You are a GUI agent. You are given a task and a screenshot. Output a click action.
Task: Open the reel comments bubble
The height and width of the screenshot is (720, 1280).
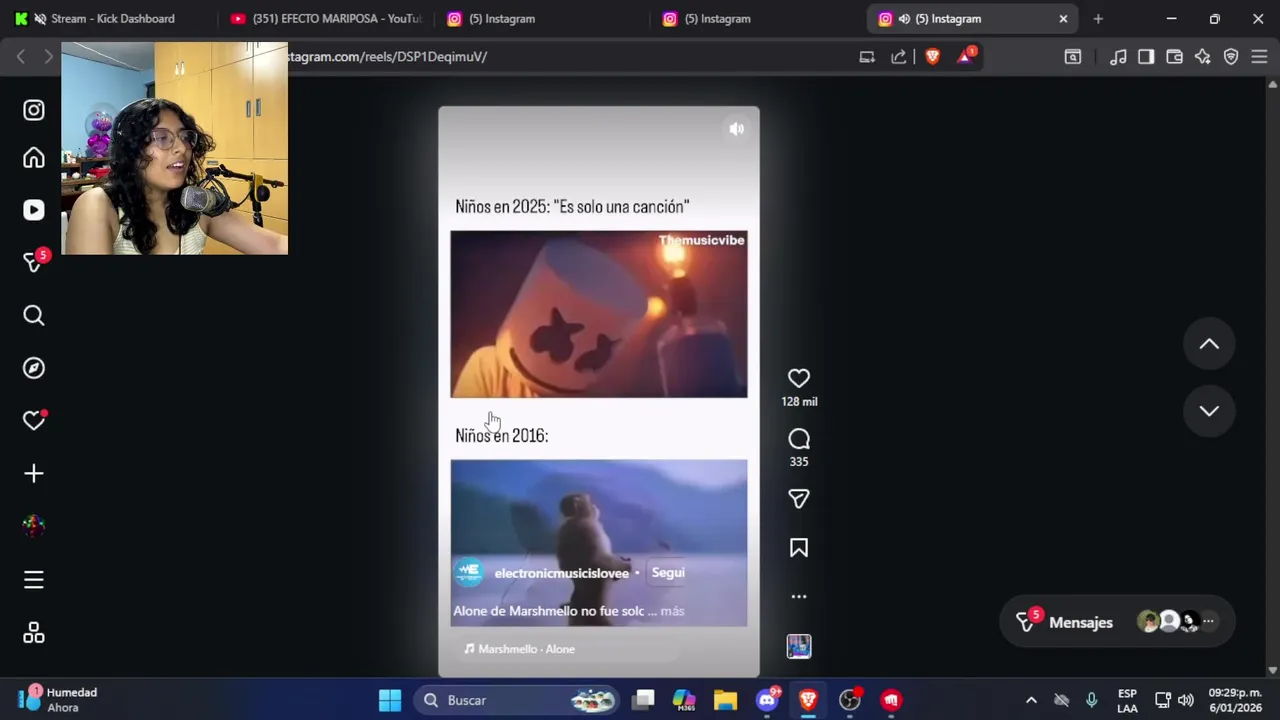click(798, 439)
